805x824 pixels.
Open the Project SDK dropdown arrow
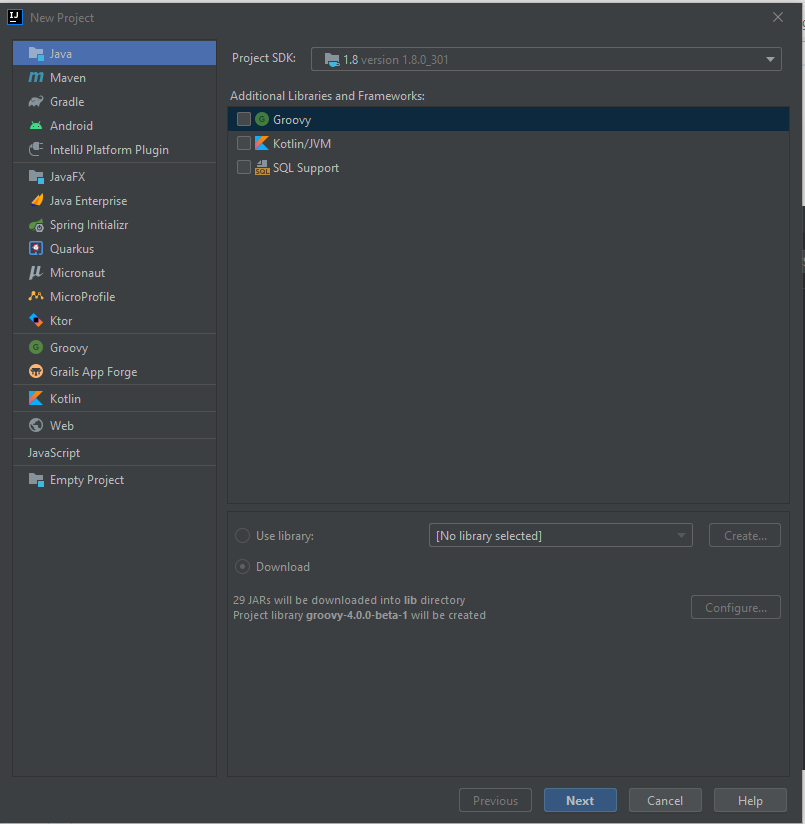[x=770, y=59]
